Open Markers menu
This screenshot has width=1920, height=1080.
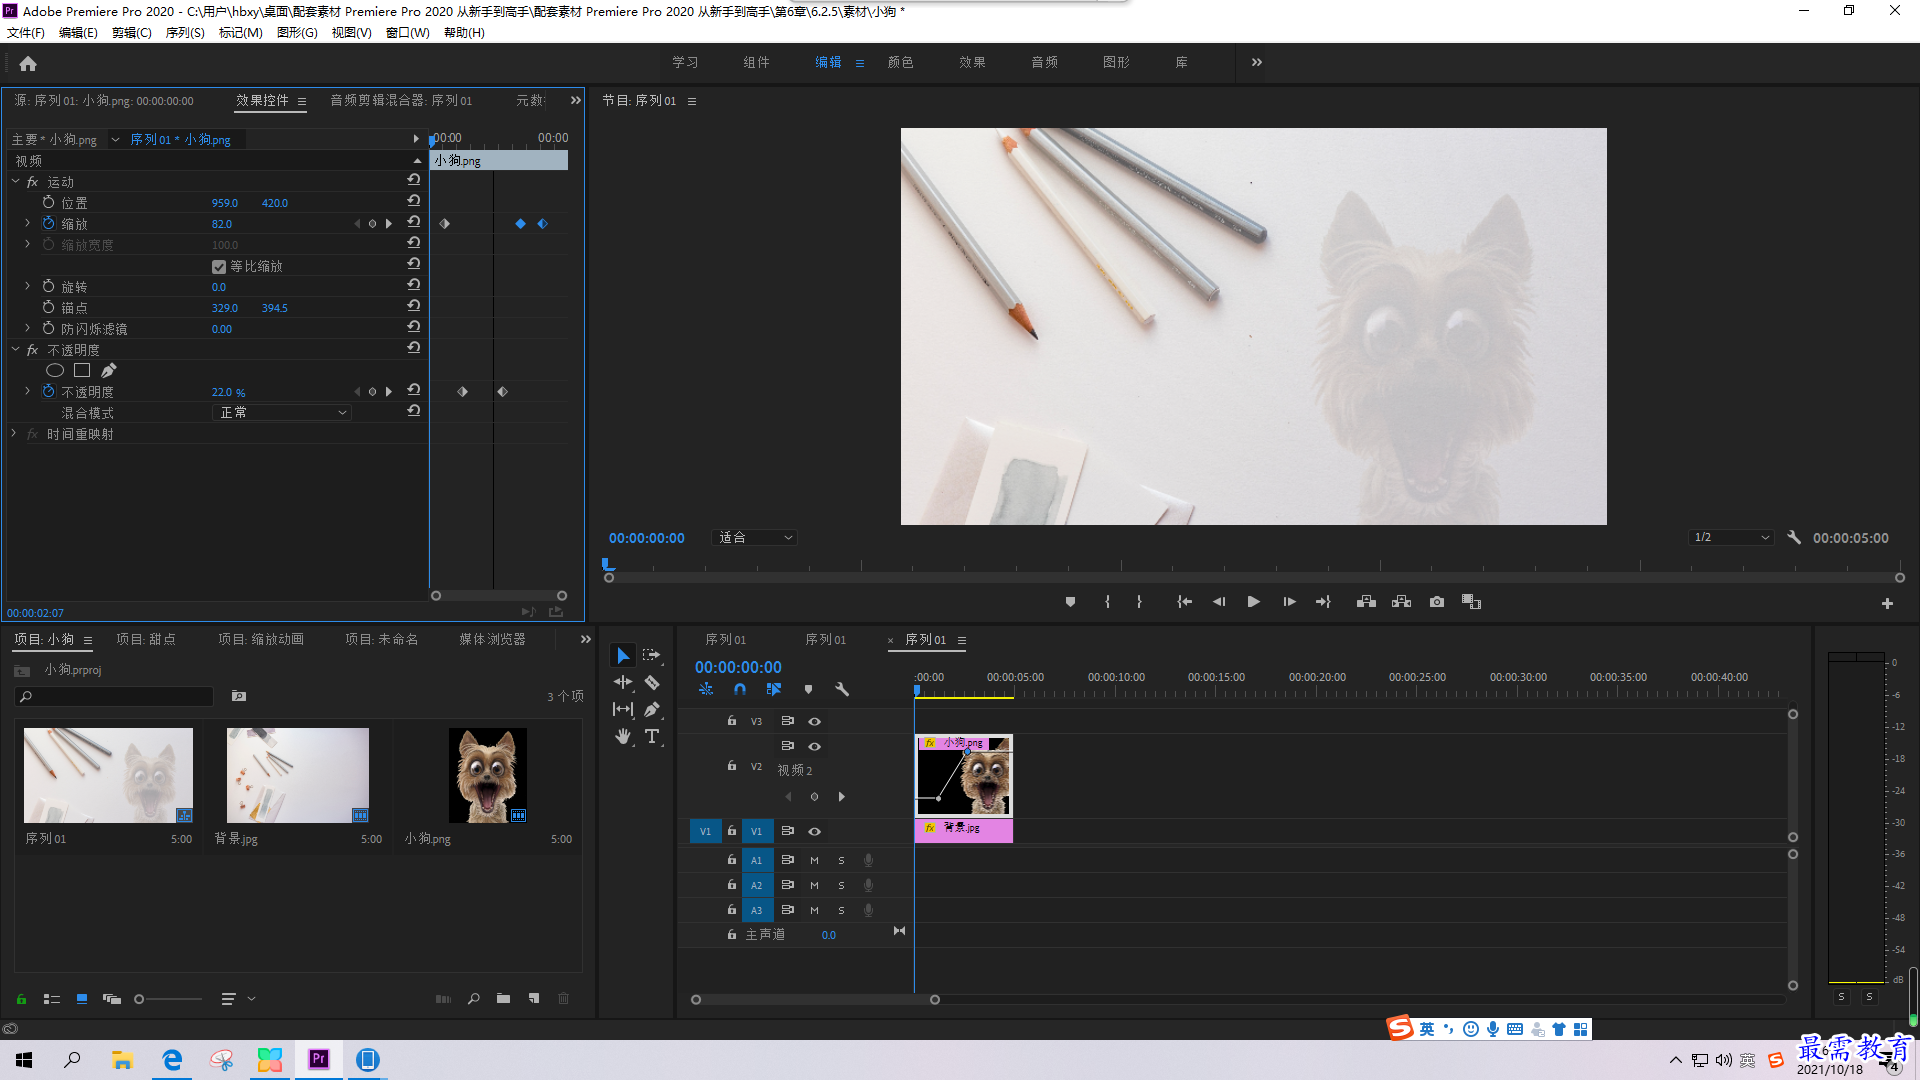(x=241, y=33)
